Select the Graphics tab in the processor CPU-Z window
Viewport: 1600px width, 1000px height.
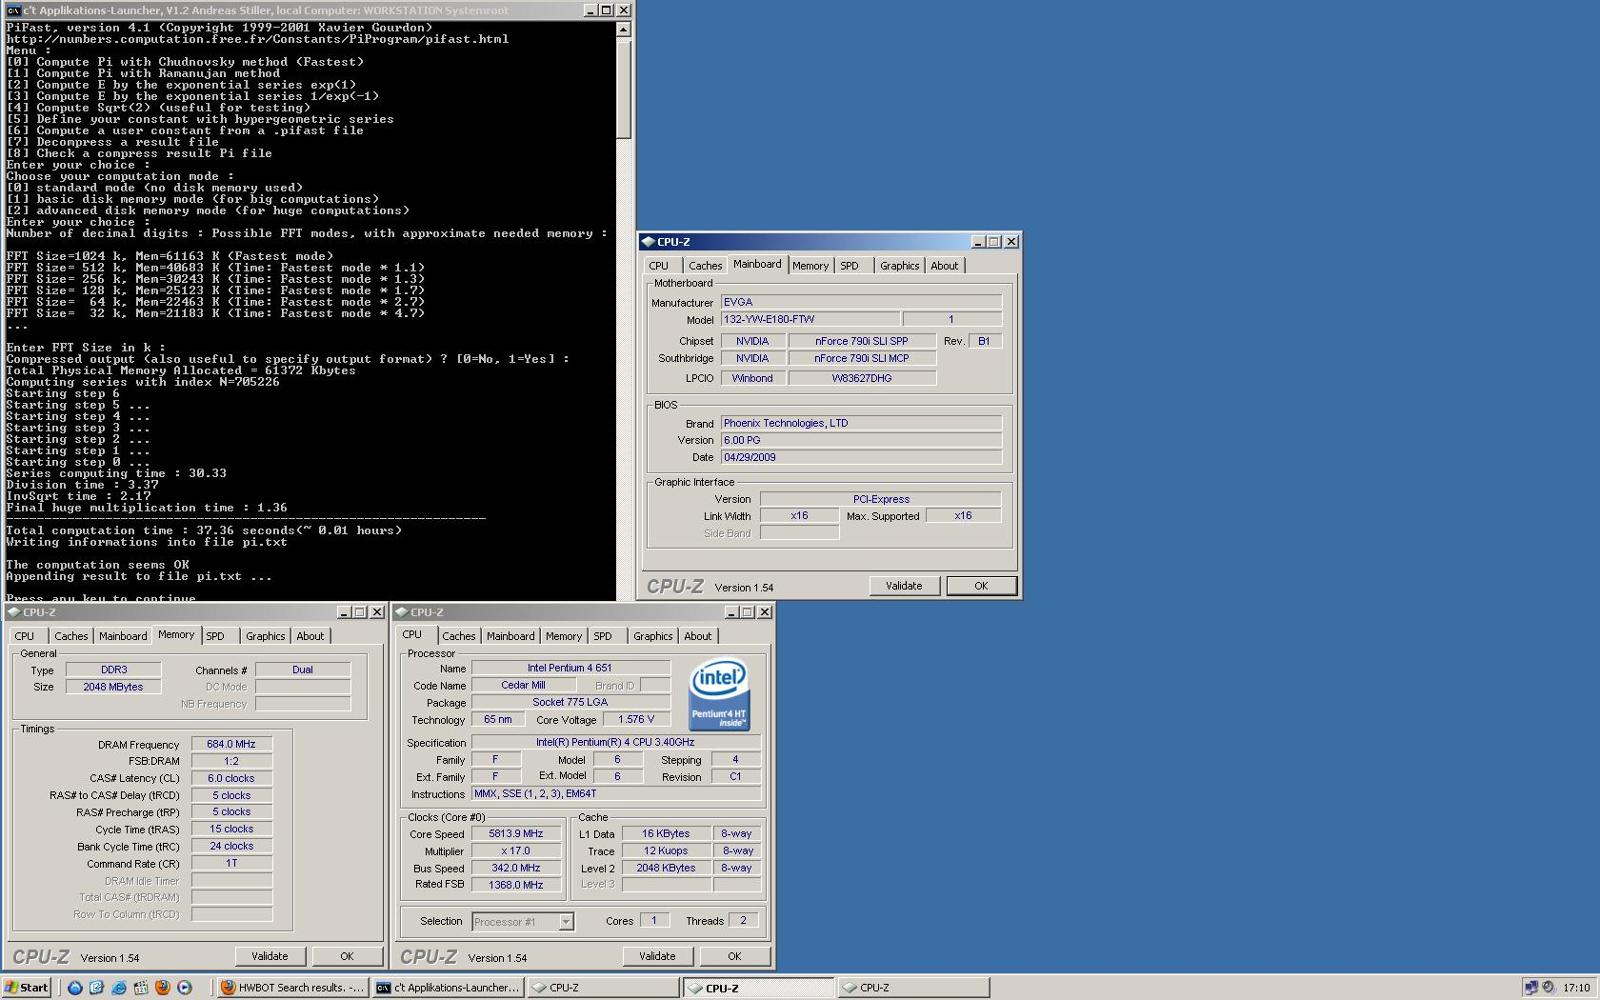(x=653, y=636)
